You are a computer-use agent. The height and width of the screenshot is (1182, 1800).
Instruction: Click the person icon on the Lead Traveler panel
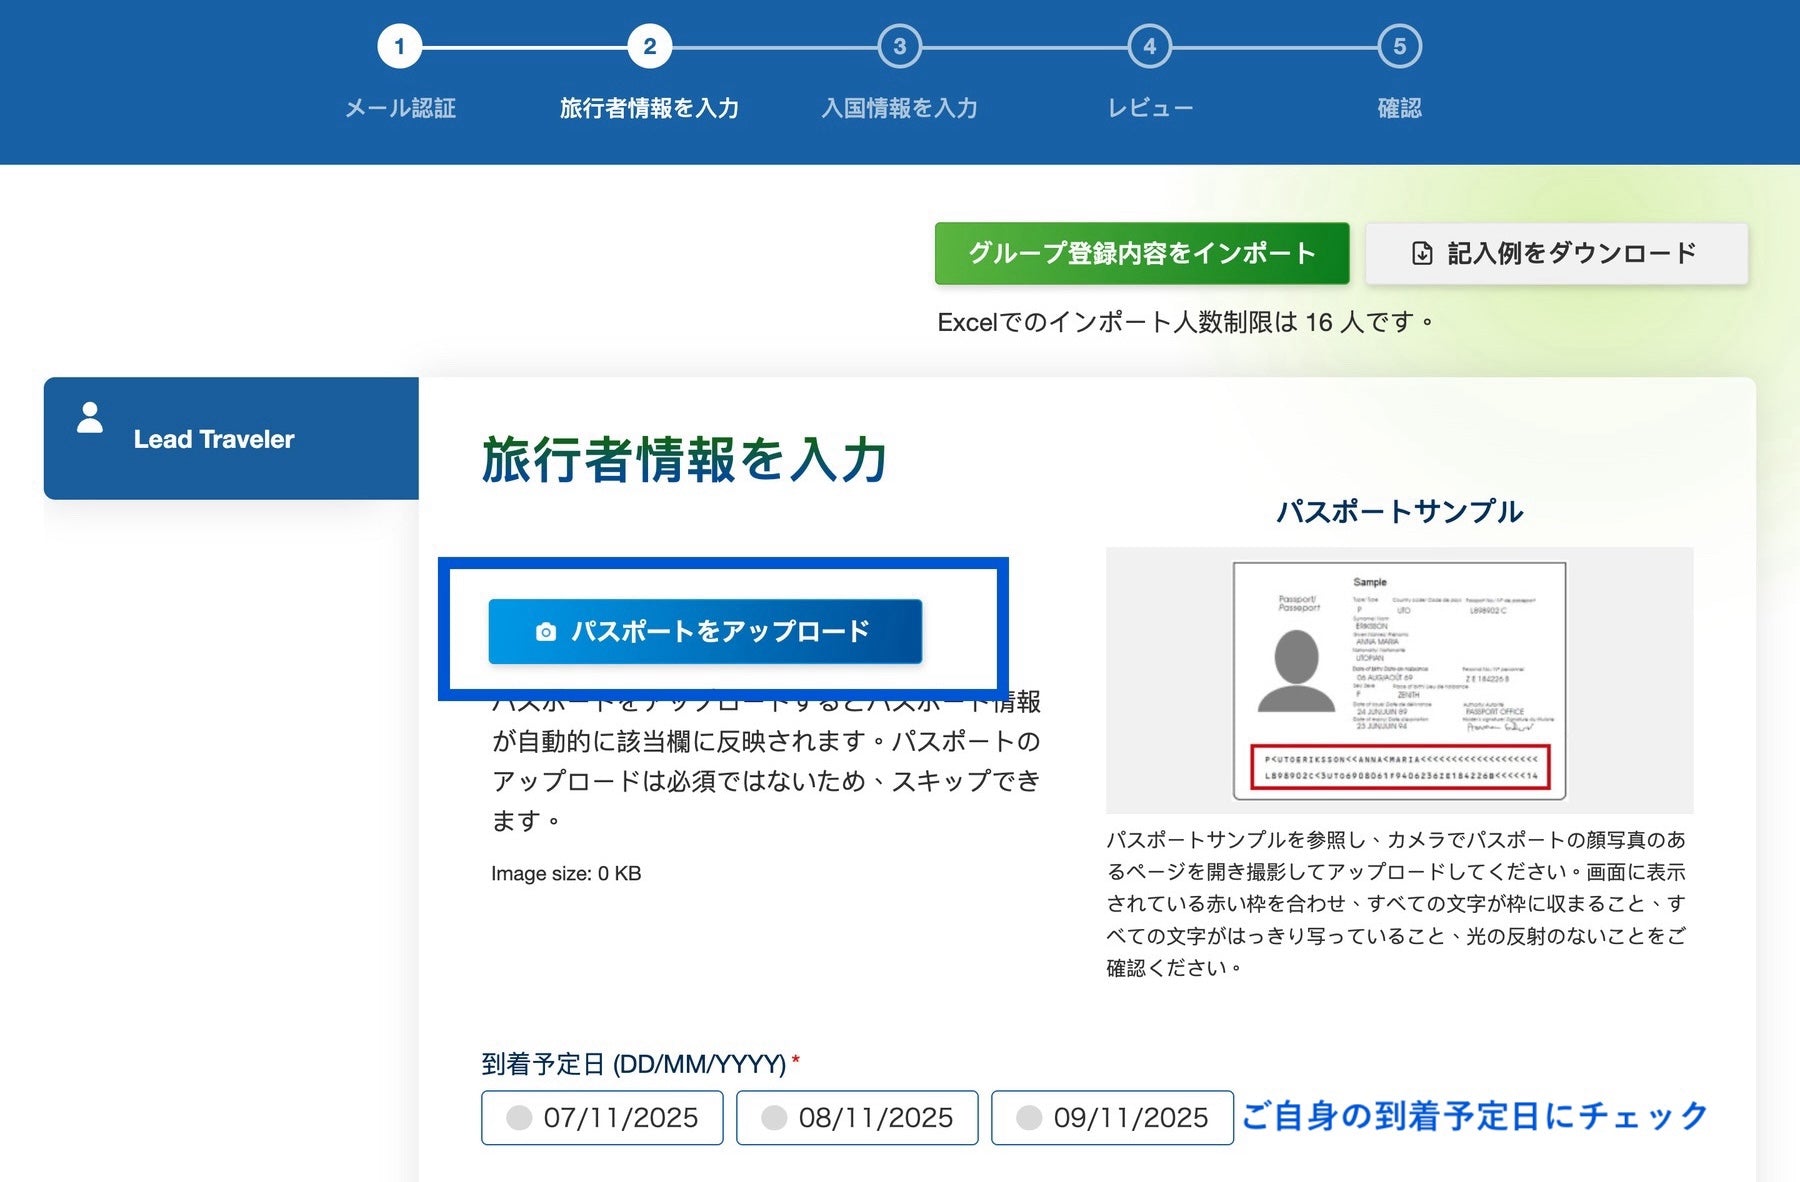(91, 420)
